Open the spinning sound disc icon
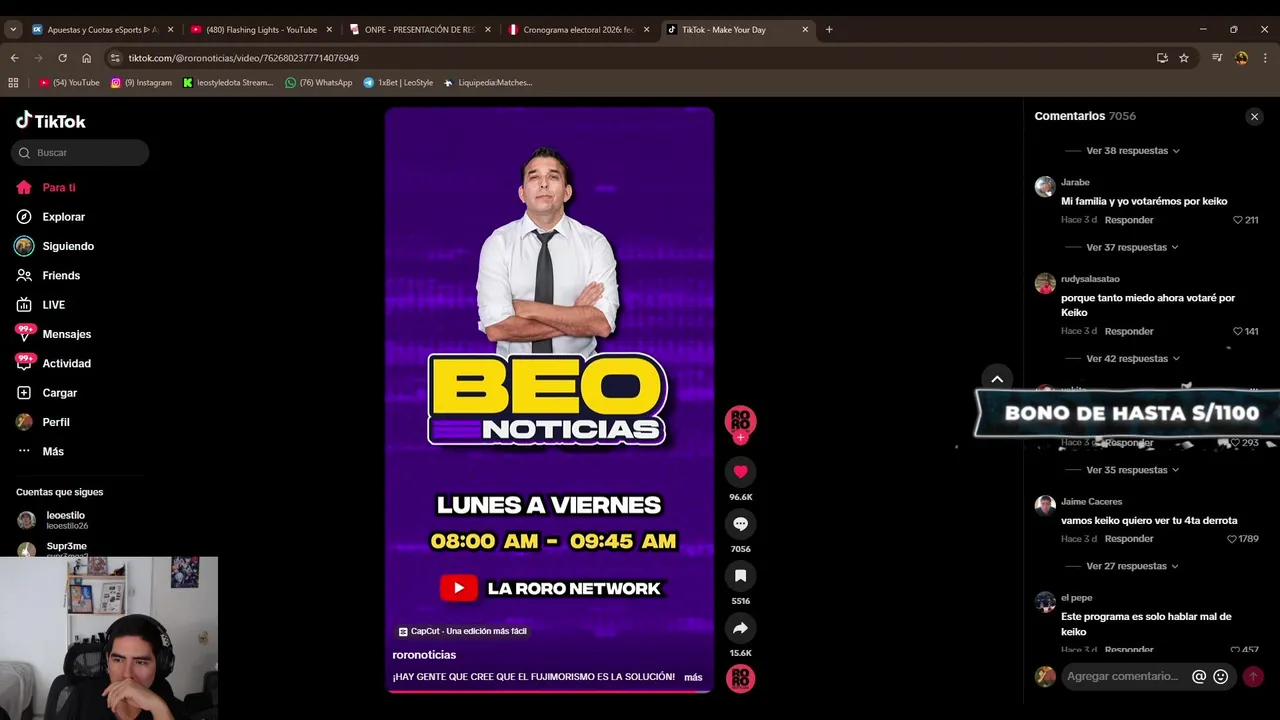Viewport: 1280px width, 720px height. (740, 679)
